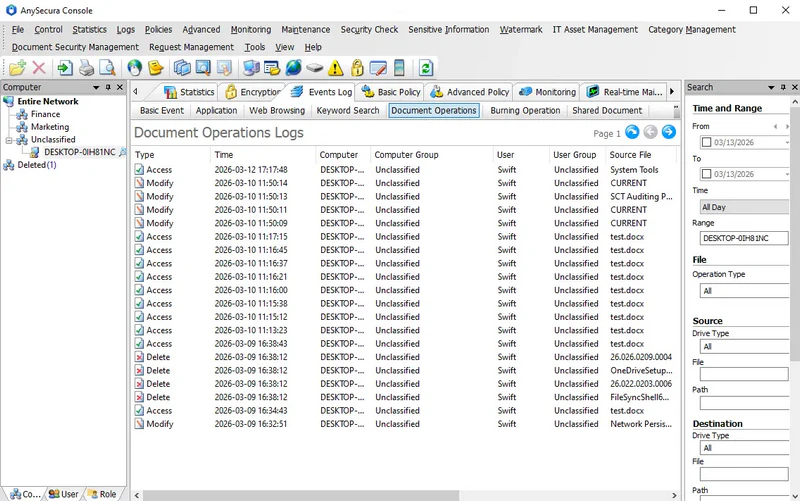The width and height of the screenshot is (800, 501).
Task: Select the Modify row for SCT Auditing P...
Action: [x=405, y=196]
